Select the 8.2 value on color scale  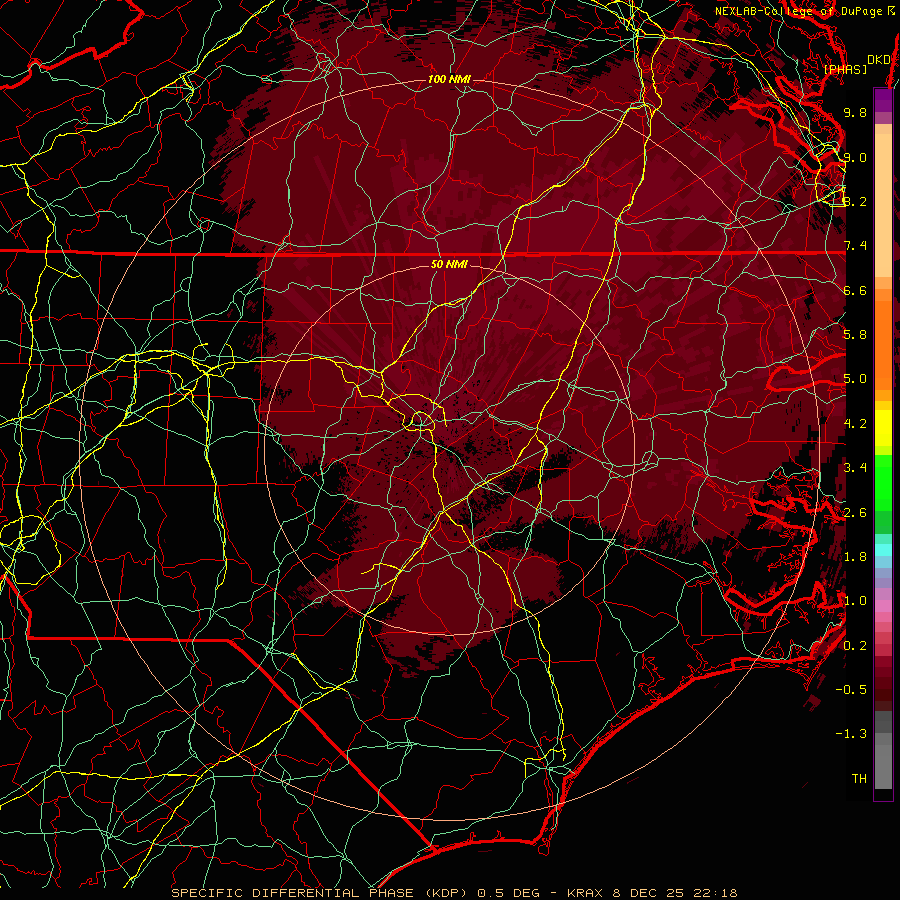(x=855, y=201)
